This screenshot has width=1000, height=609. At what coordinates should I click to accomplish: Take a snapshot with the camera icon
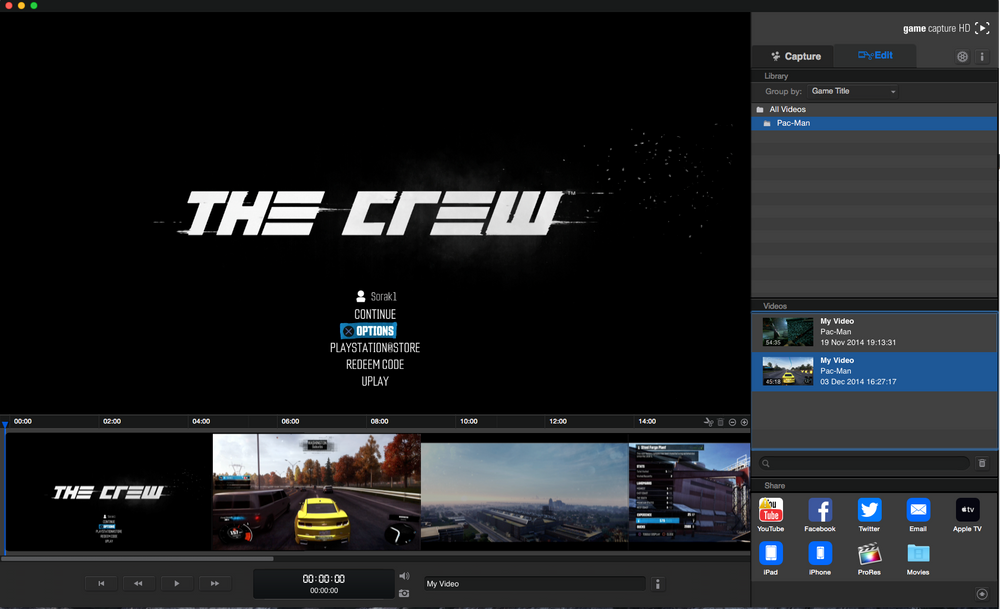[404, 593]
